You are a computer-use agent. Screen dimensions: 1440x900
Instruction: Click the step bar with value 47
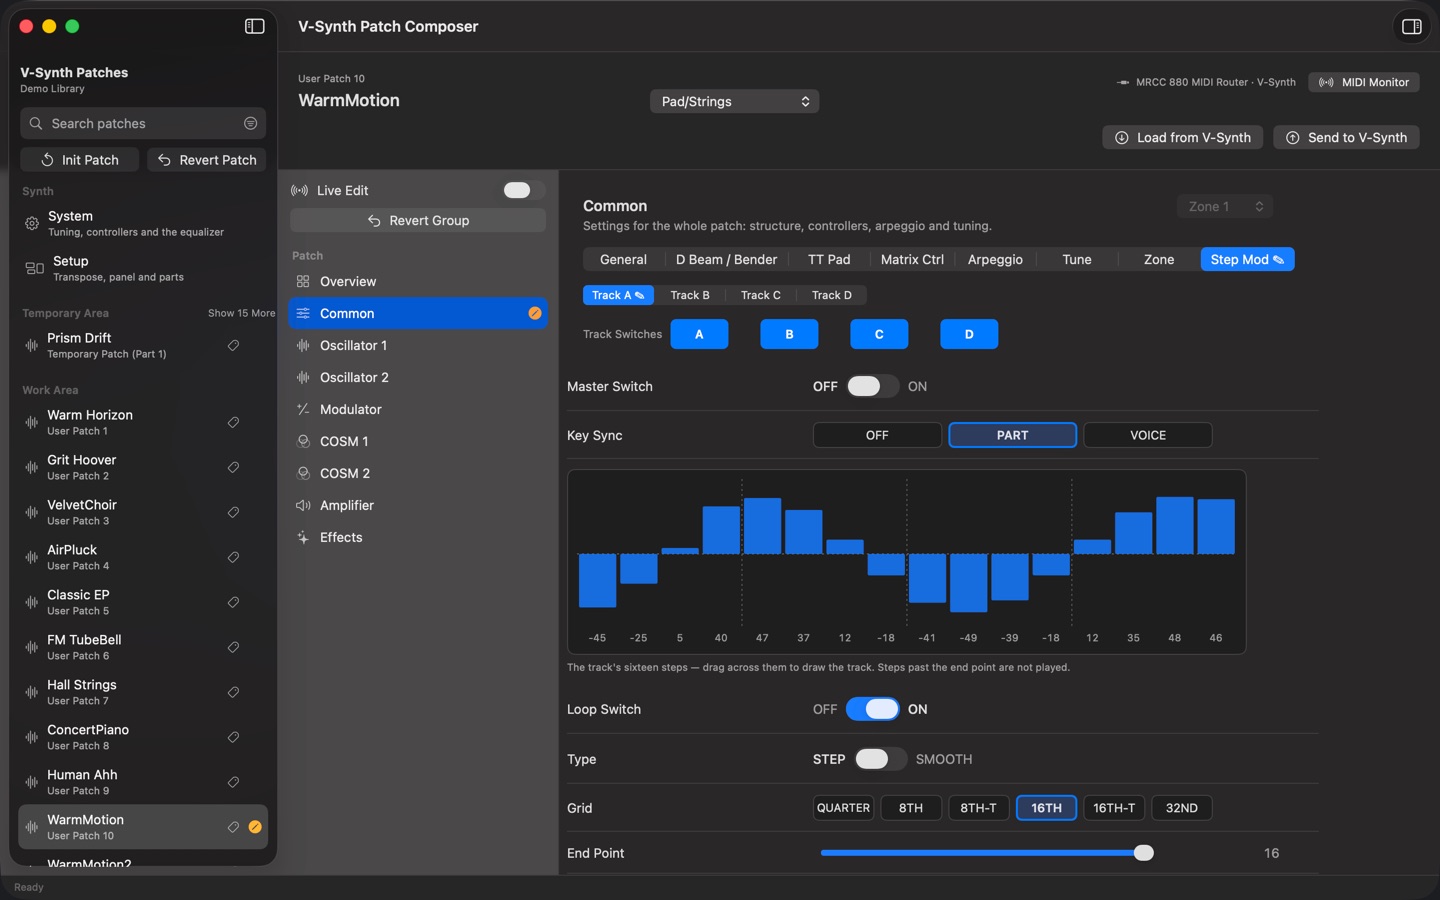pos(762,526)
